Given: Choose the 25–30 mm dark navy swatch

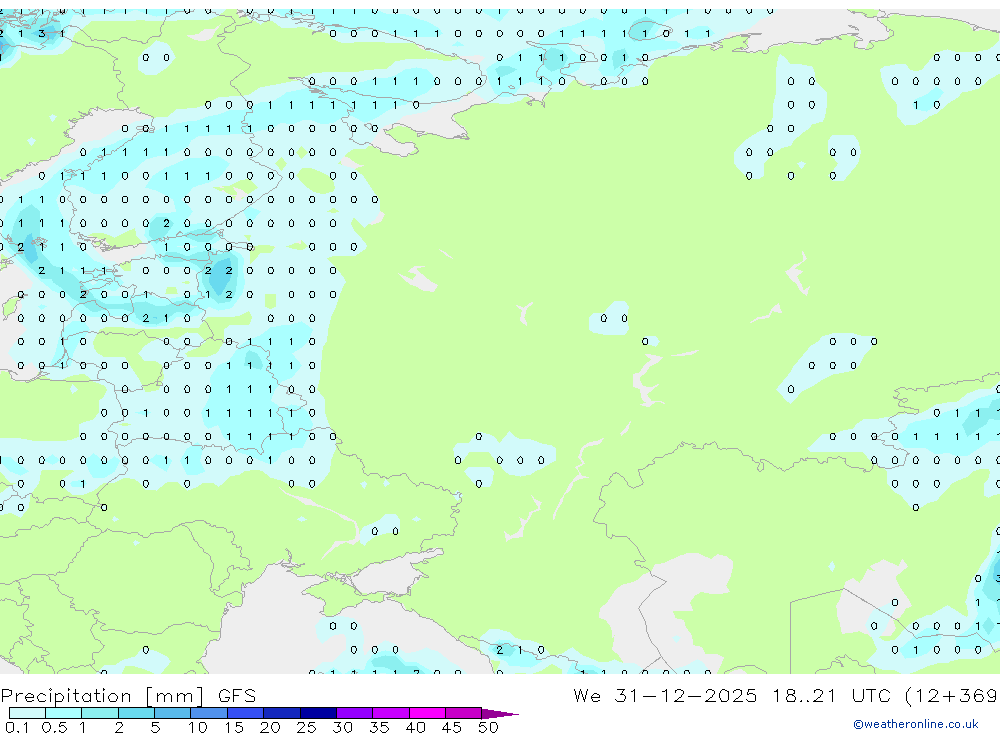Looking at the screenshot, I should (318, 713).
